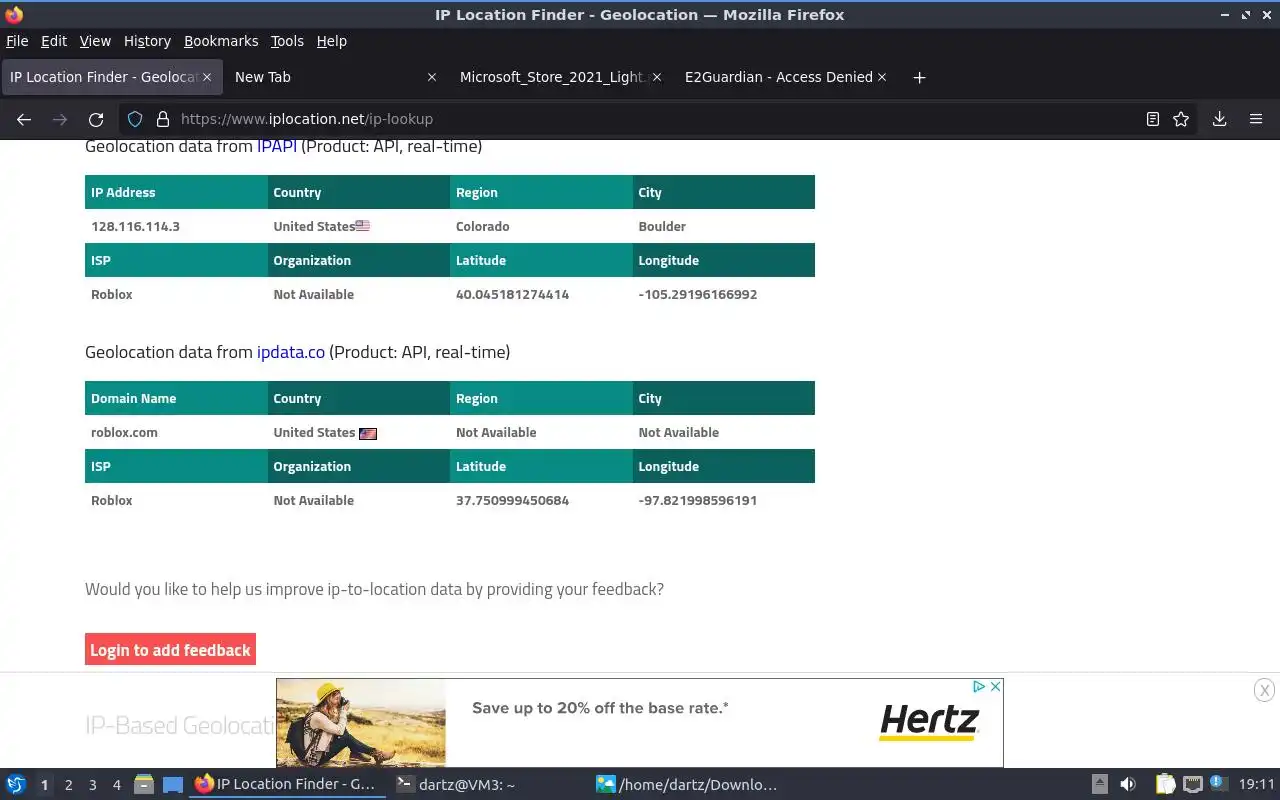
Task: Reload the current page
Action: 96,119
